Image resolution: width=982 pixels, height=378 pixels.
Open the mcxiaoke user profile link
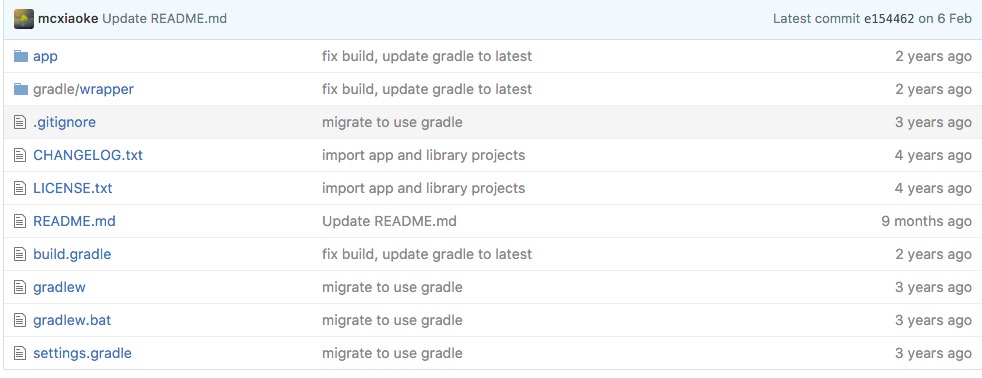point(68,19)
